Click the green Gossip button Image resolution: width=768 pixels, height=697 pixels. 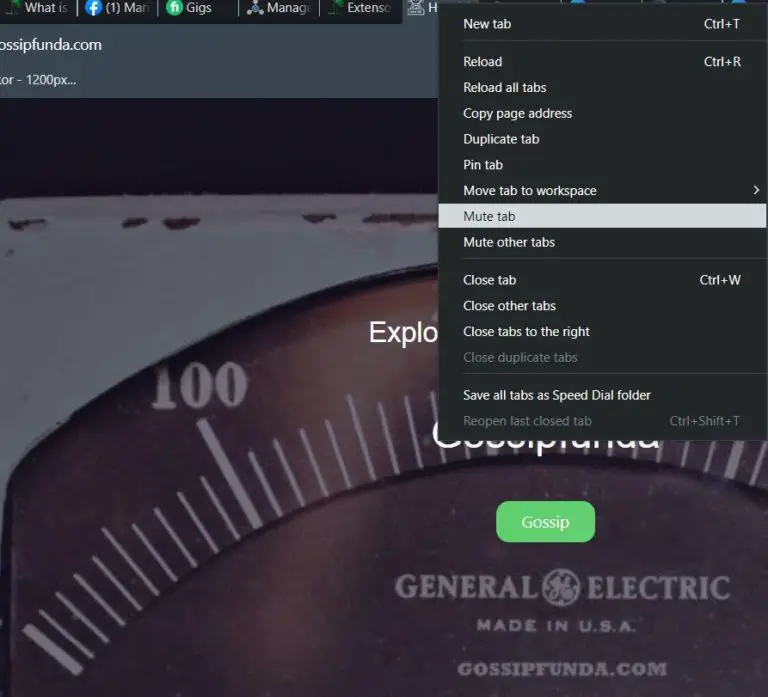(545, 522)
